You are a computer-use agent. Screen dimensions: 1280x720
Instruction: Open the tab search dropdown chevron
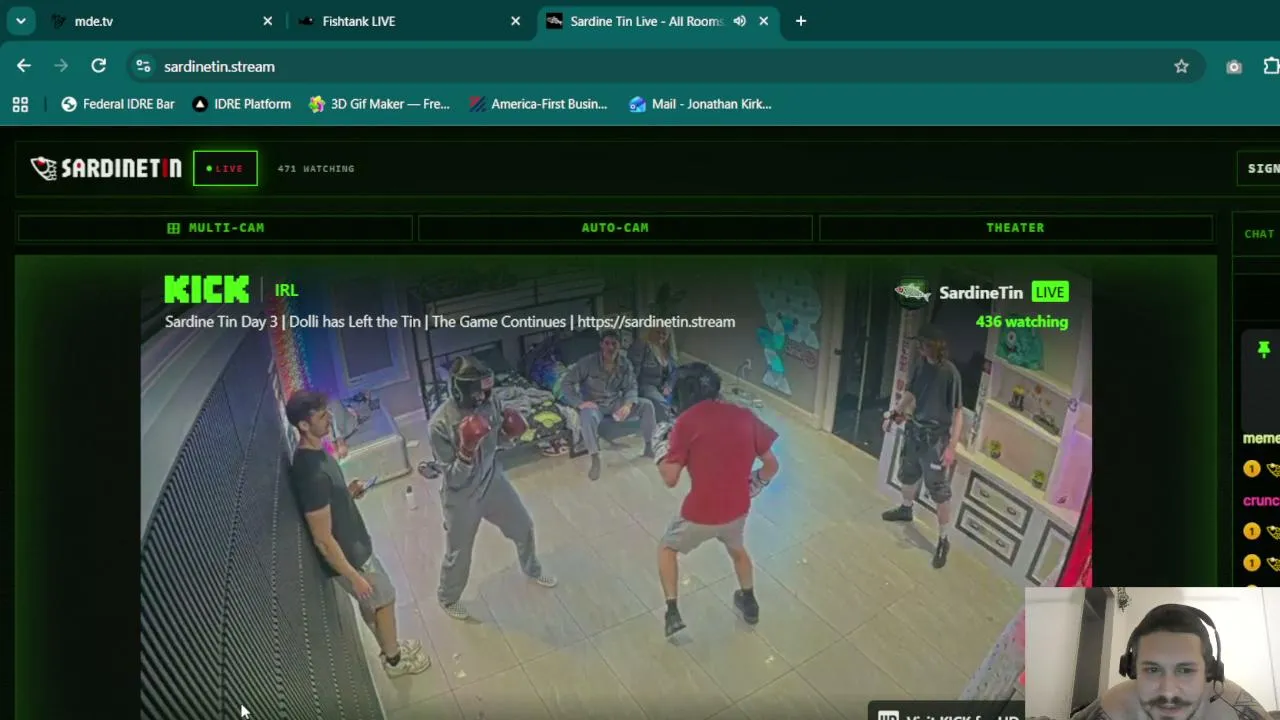click(x=20, y=21)
